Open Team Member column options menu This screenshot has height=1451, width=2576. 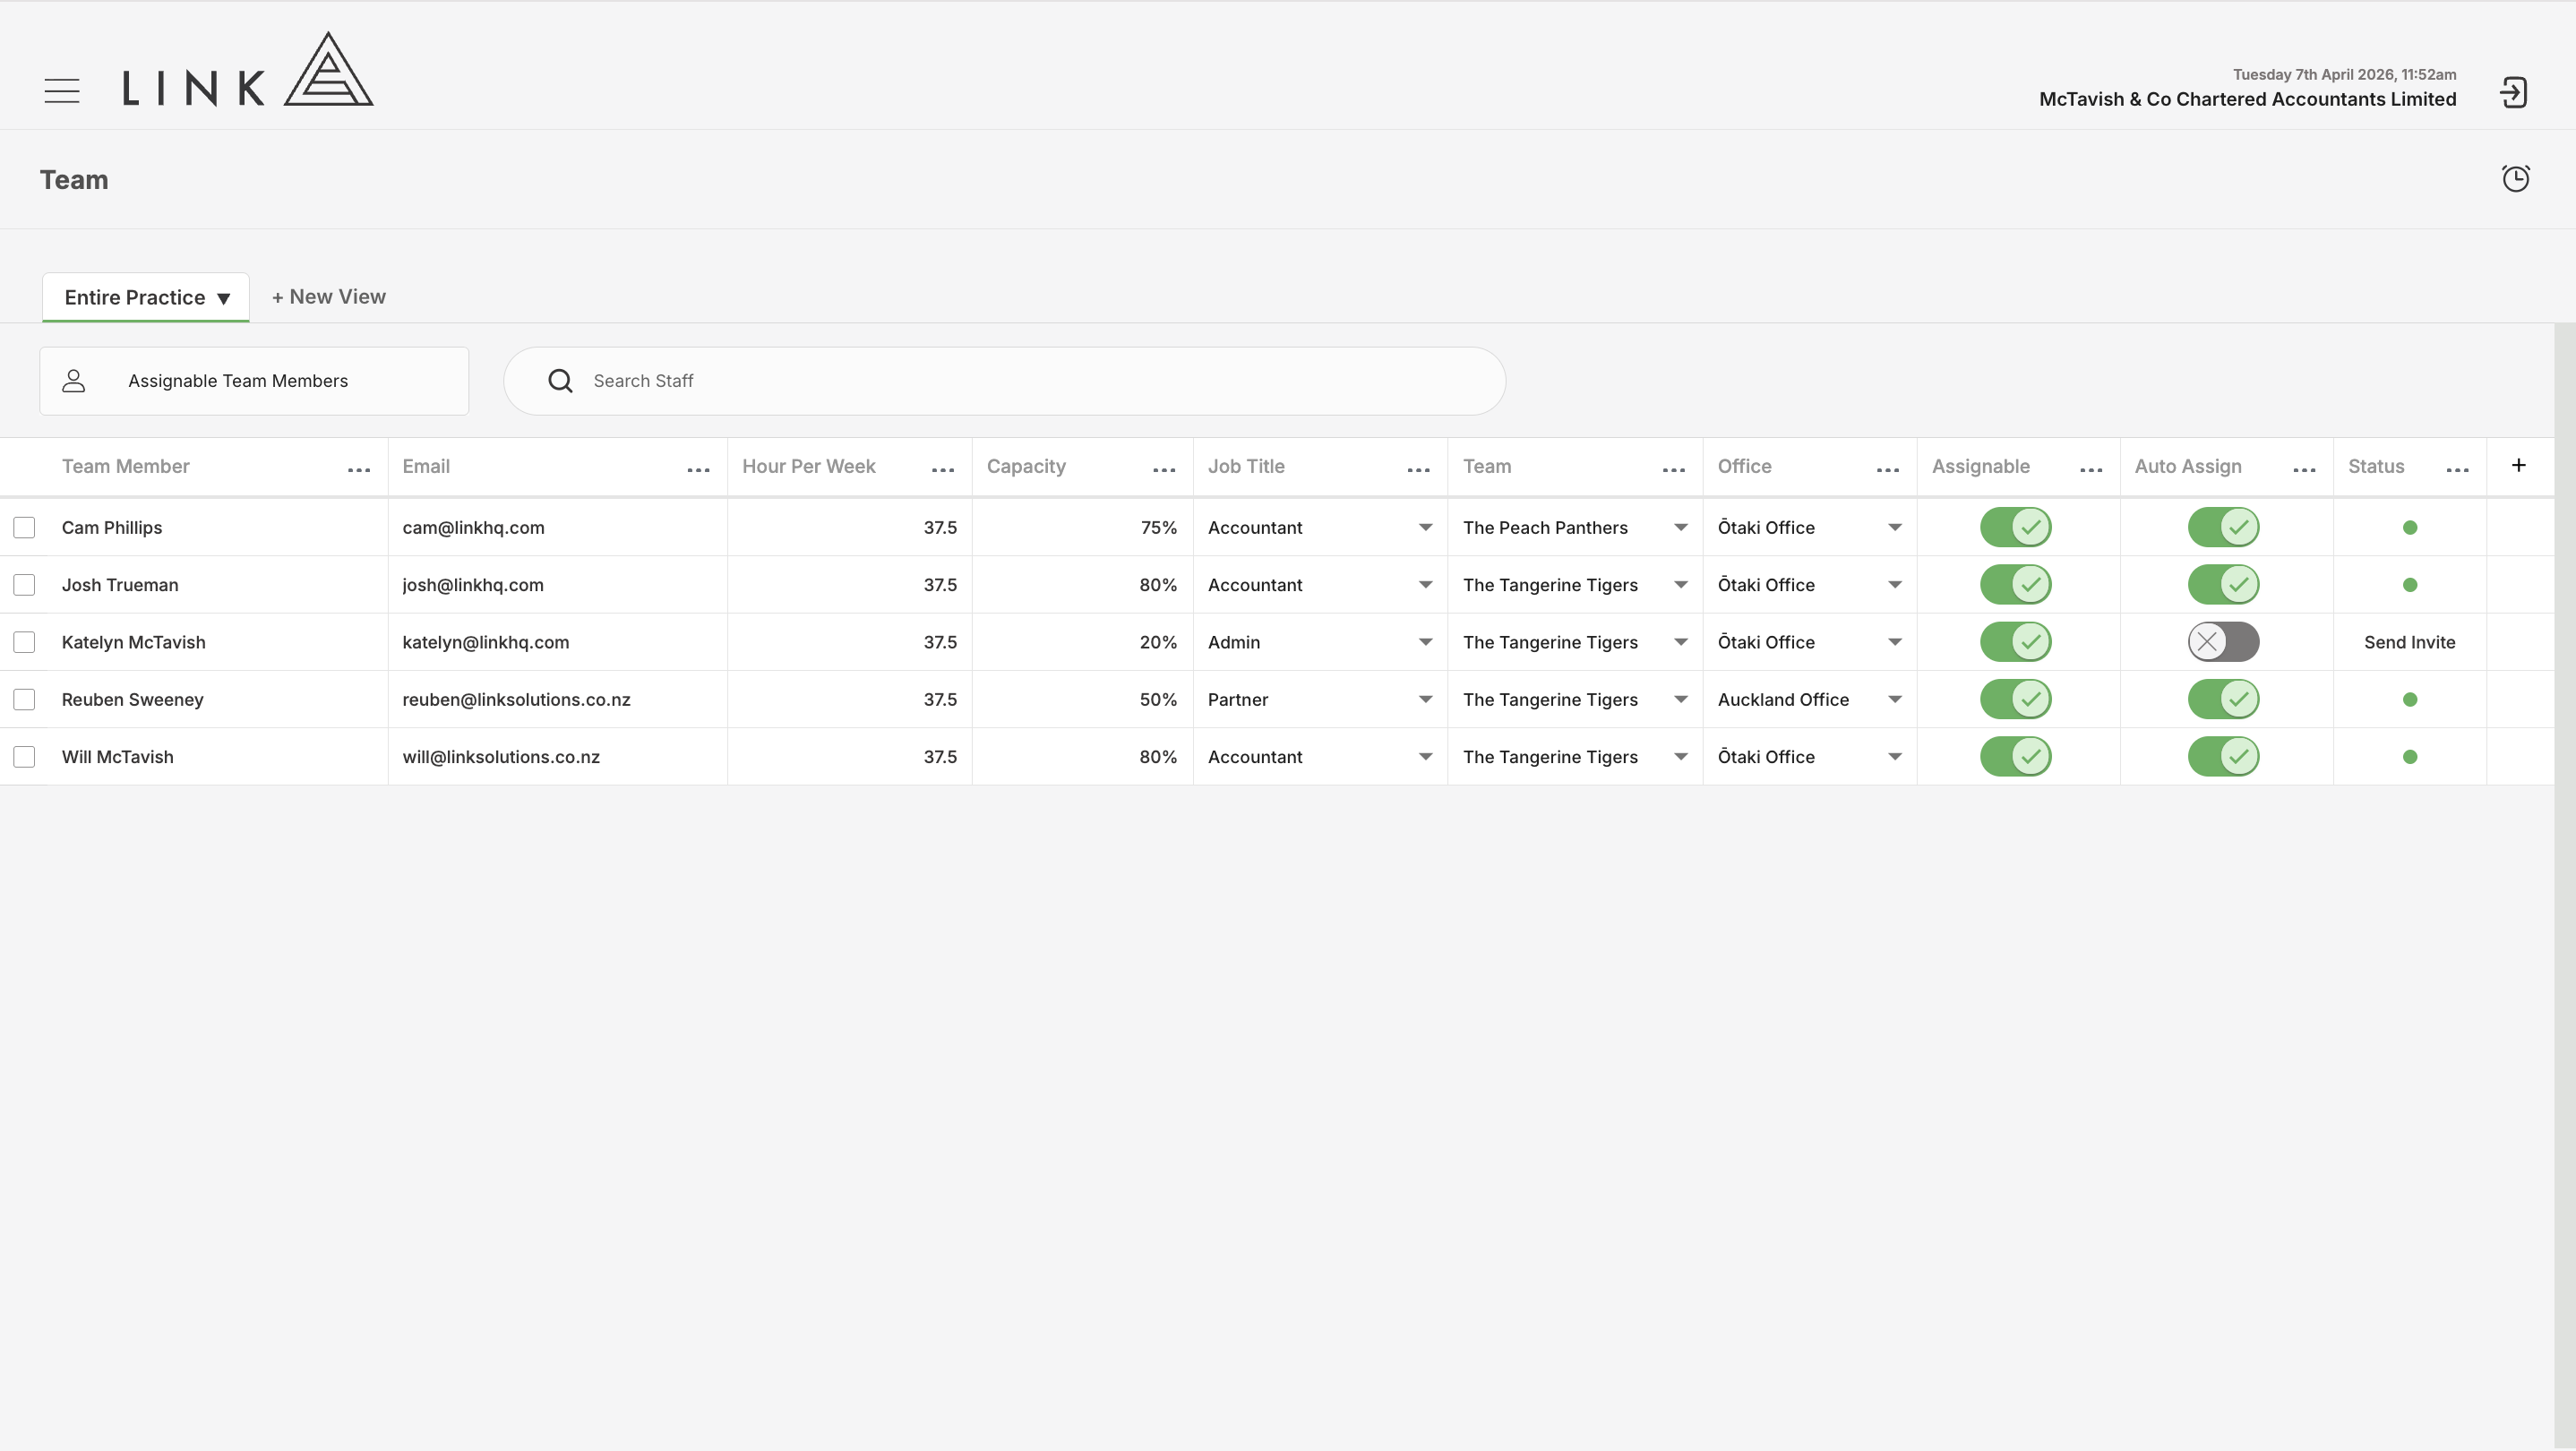click(359, 469)
